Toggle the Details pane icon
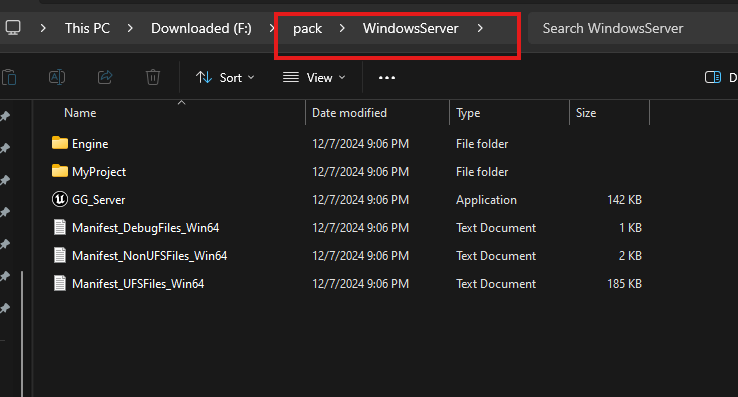 [x=713, y=77]
